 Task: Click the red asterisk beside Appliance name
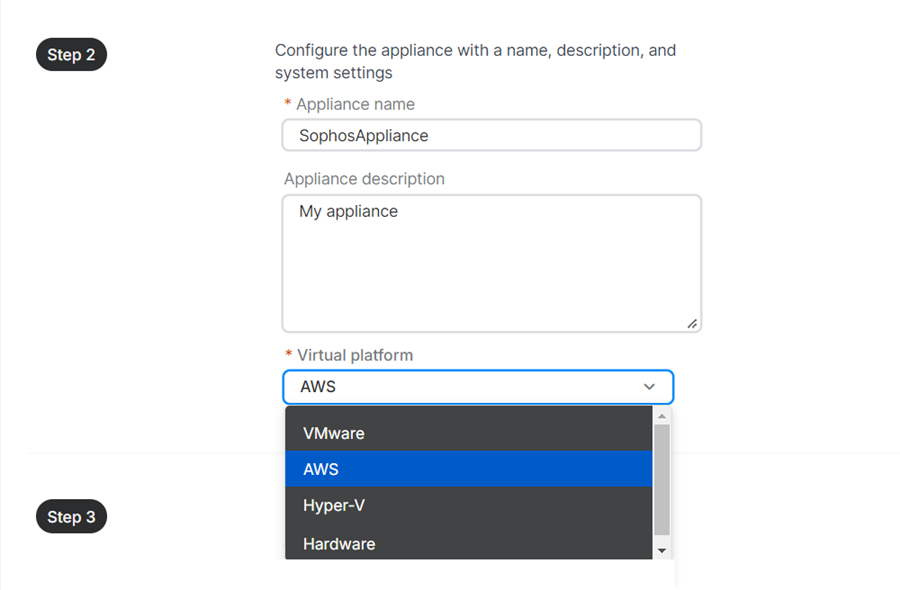click(x=288, y=104)
